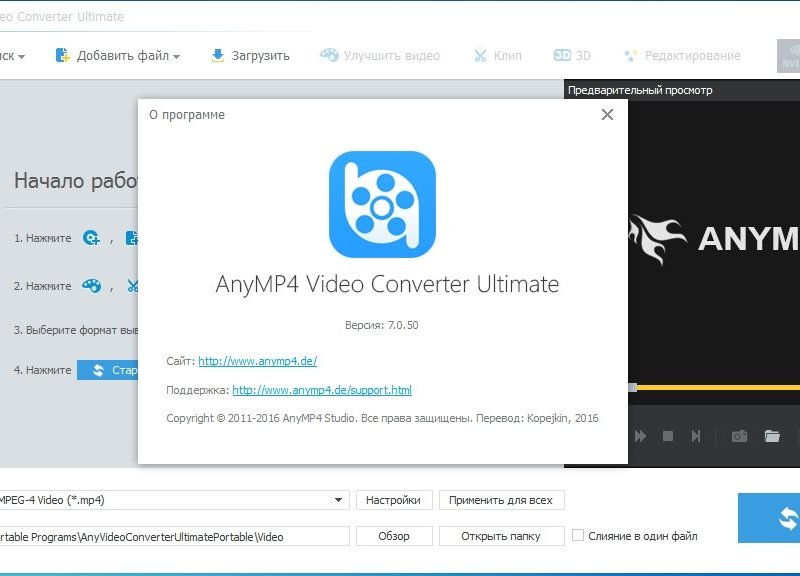Open the 3D settings tool

(x=572, y=56)
